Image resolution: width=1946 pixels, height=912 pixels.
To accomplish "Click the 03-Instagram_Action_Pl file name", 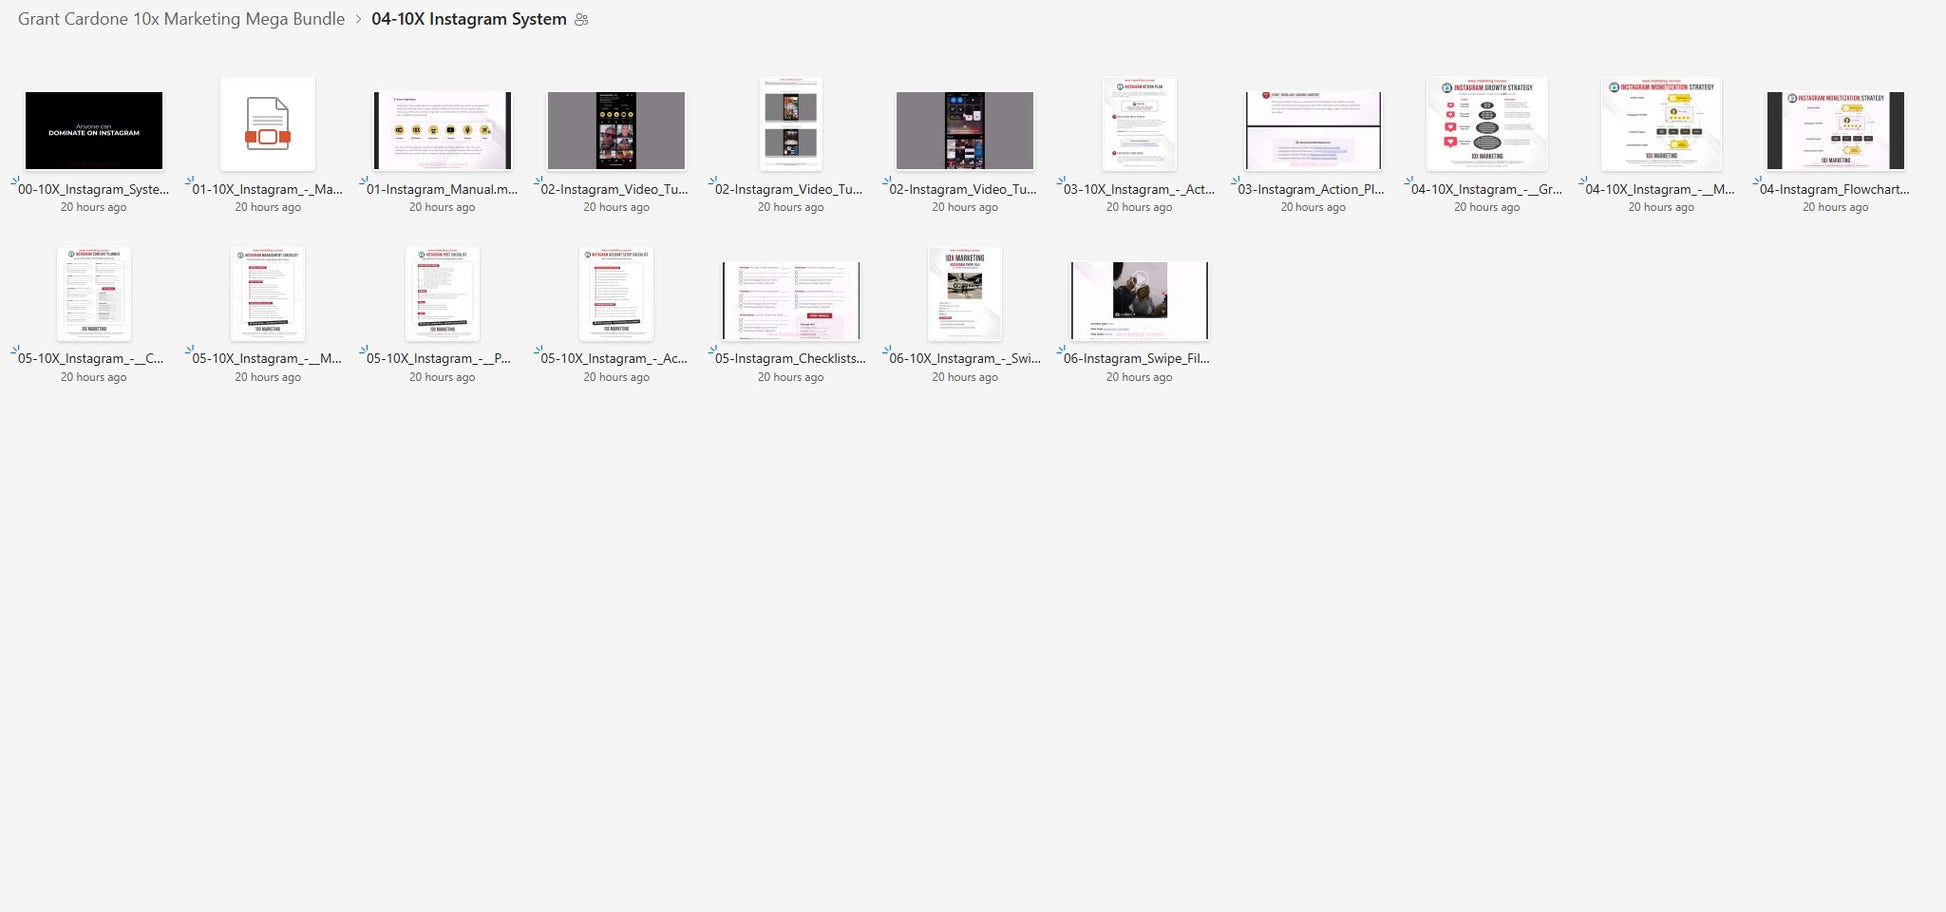I will [1311, 189].
